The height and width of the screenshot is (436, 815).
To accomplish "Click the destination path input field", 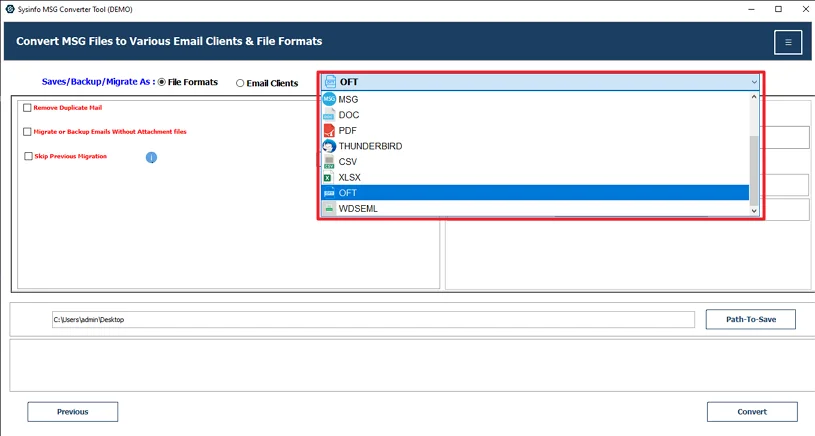I will pos(373,320).
